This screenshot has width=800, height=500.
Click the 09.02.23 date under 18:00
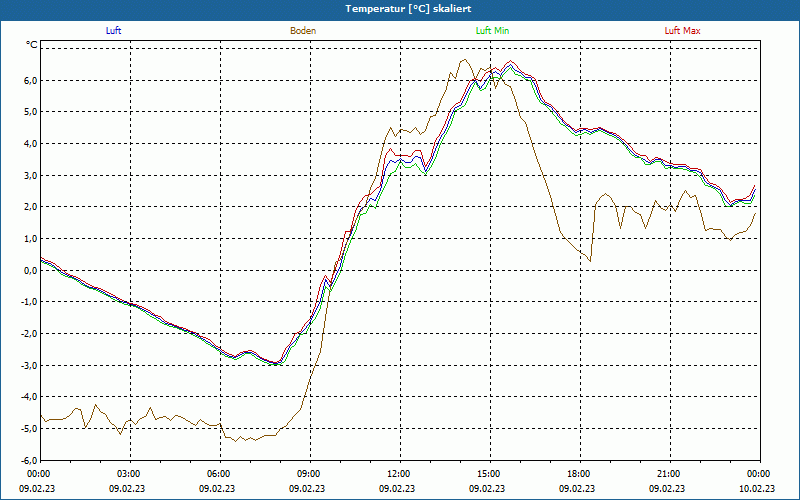click(x=577, y=488)
